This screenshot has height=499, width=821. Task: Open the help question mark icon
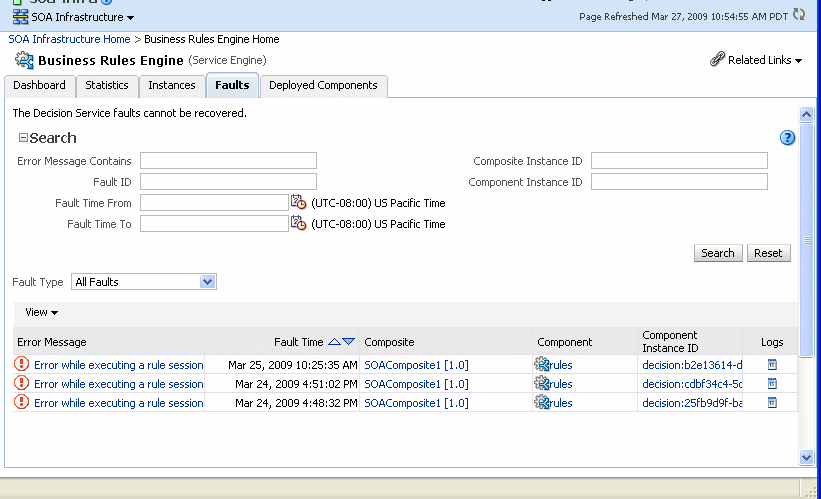tap(787, 138)
